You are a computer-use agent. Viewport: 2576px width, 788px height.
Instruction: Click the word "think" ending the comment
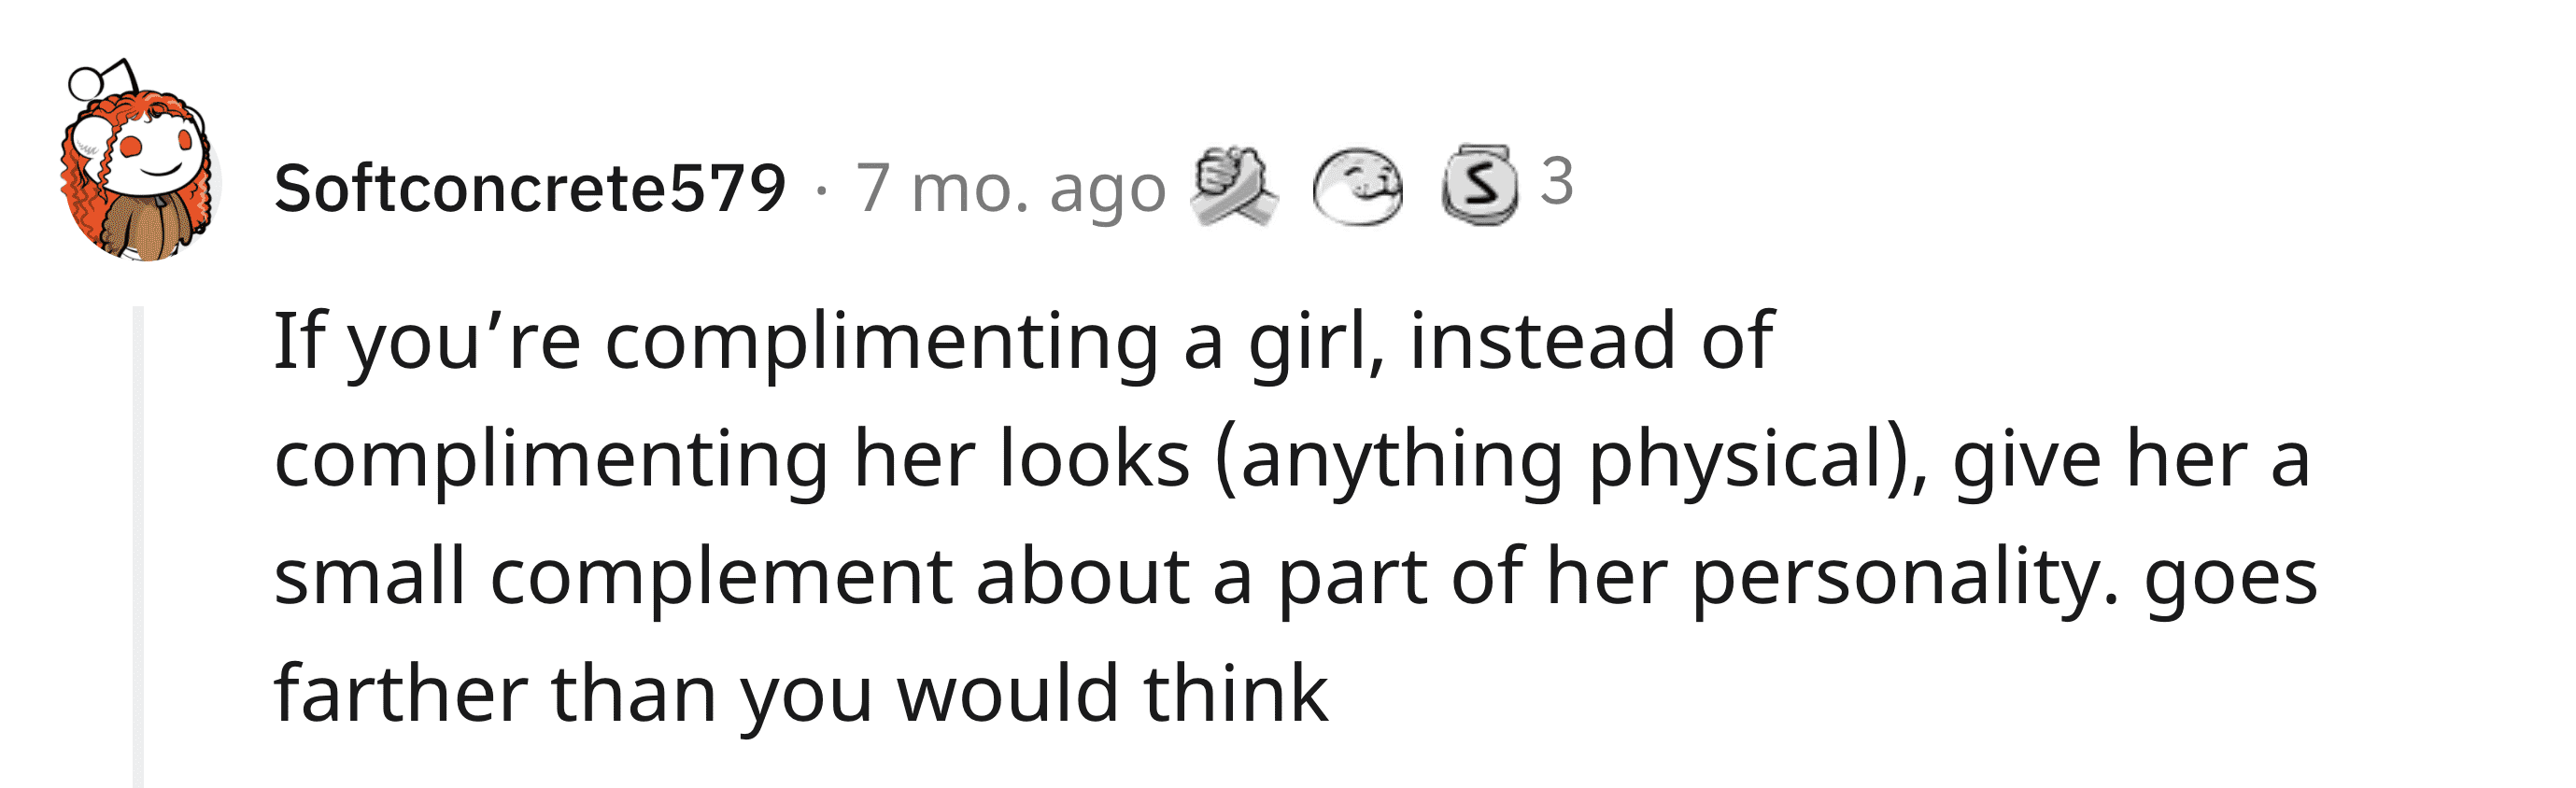tap(1236, 693)
